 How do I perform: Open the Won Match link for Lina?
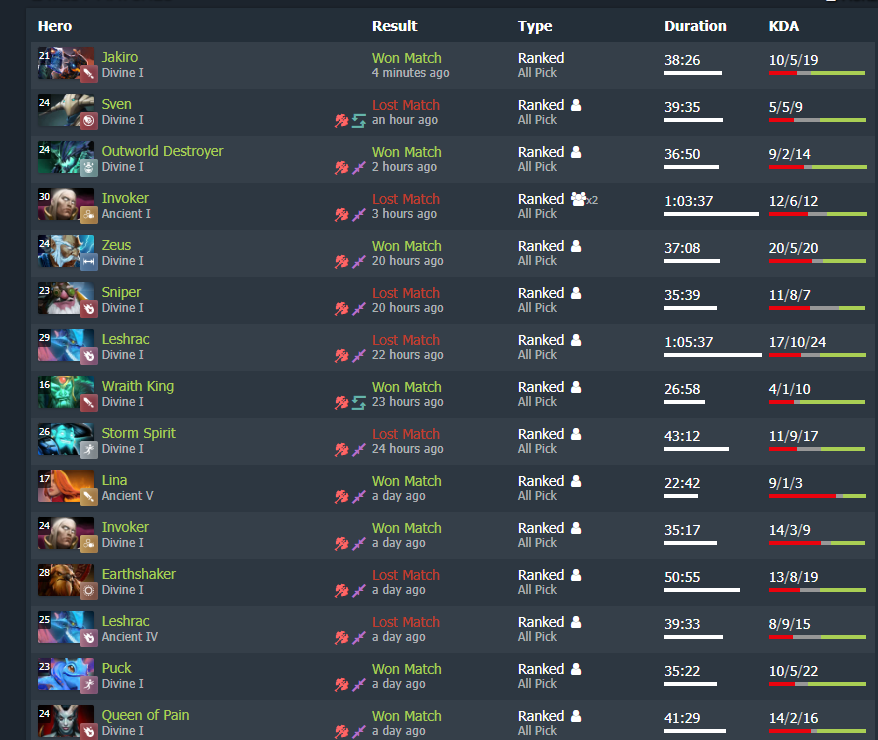pos(407,481)
